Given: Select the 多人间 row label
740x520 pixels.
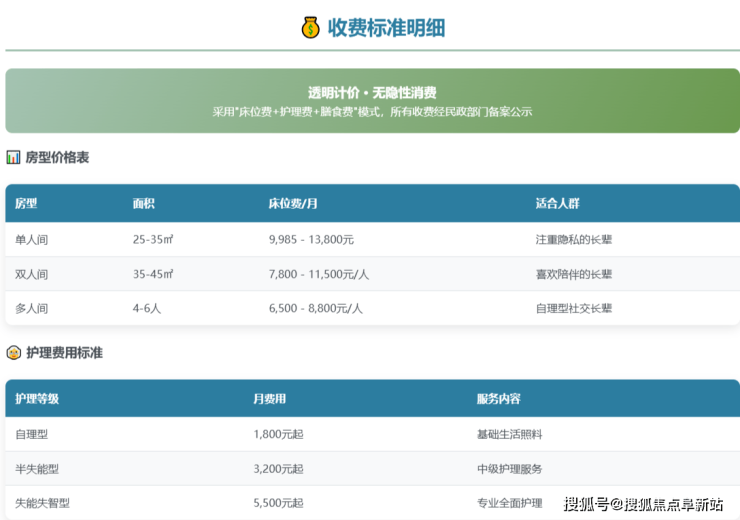Looking at the screenshot, I should tap(32, 308).
